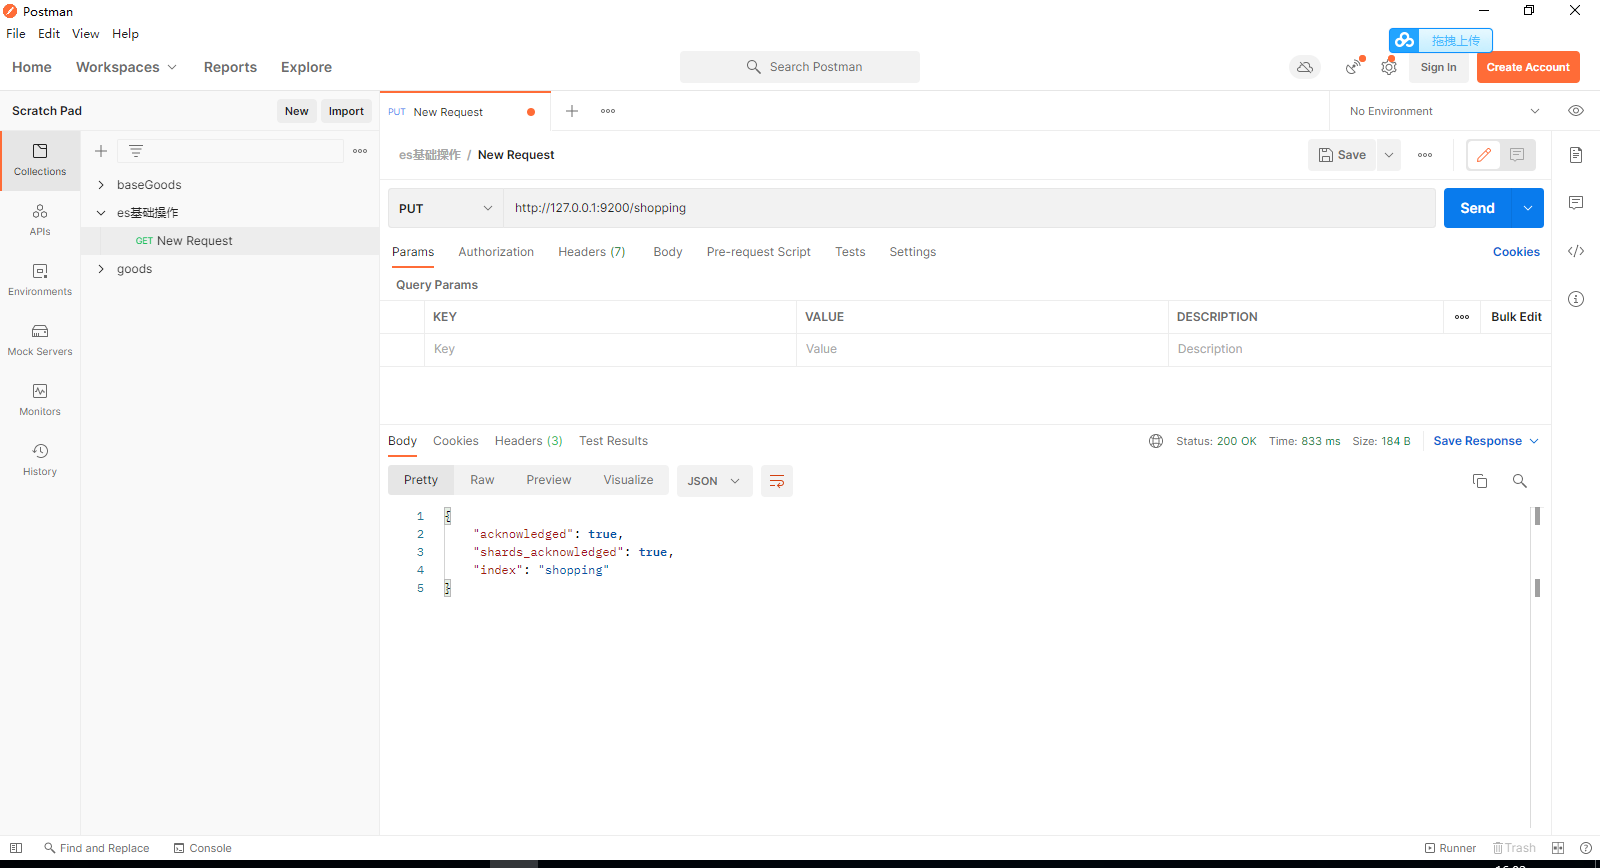Open the Monitors sidebar panel

(40, 400)
